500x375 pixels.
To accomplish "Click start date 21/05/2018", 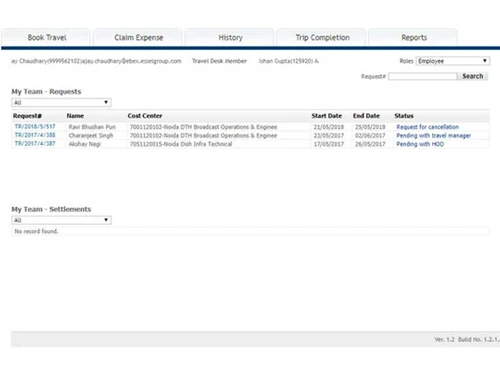I will click(x=329, y=127).
